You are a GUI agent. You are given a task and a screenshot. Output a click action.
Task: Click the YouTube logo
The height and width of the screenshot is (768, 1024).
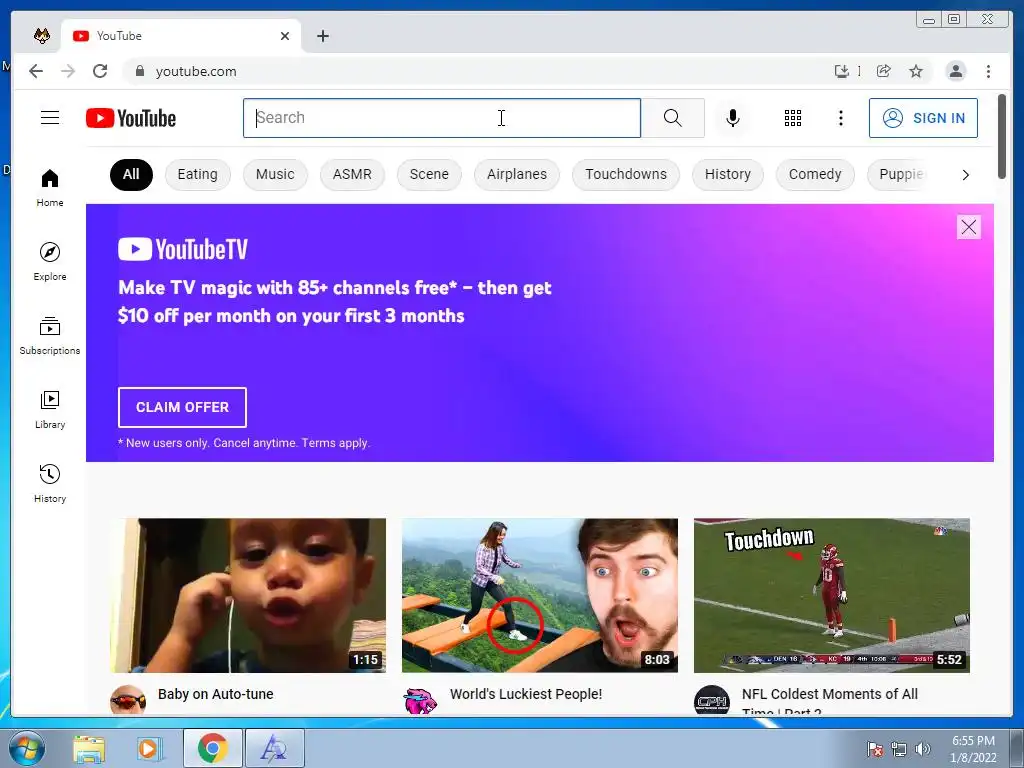tap(131, 118)
